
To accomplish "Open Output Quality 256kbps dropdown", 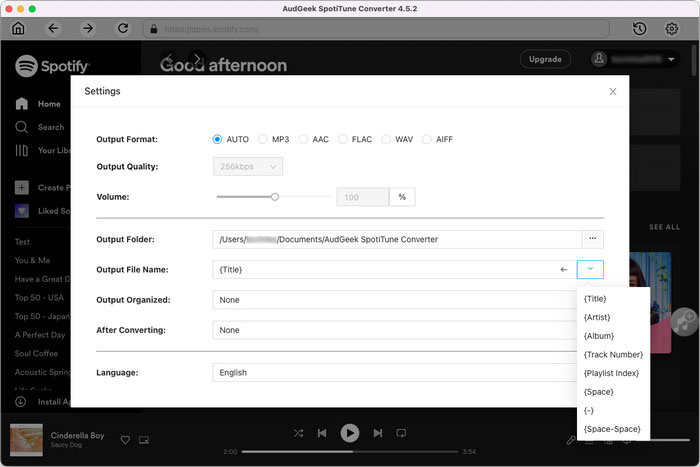I will click(248, 167).
